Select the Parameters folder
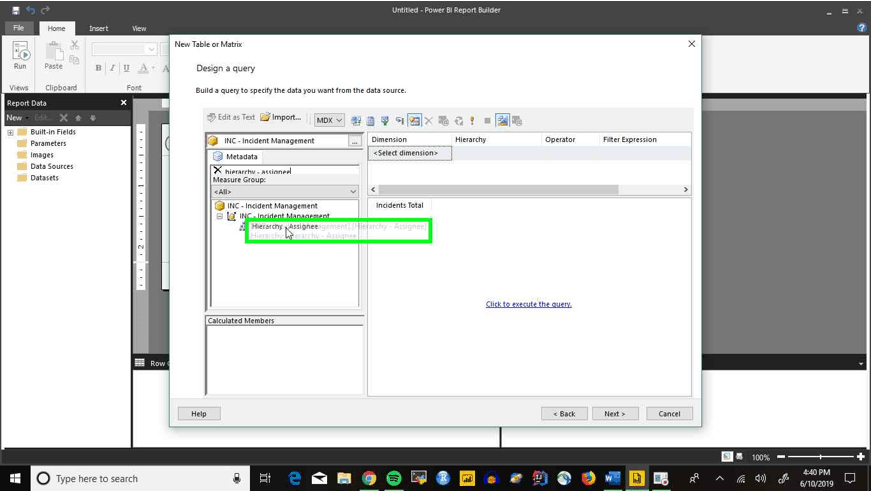The height and width of the screenshot is (492, 873). point(42,144)
